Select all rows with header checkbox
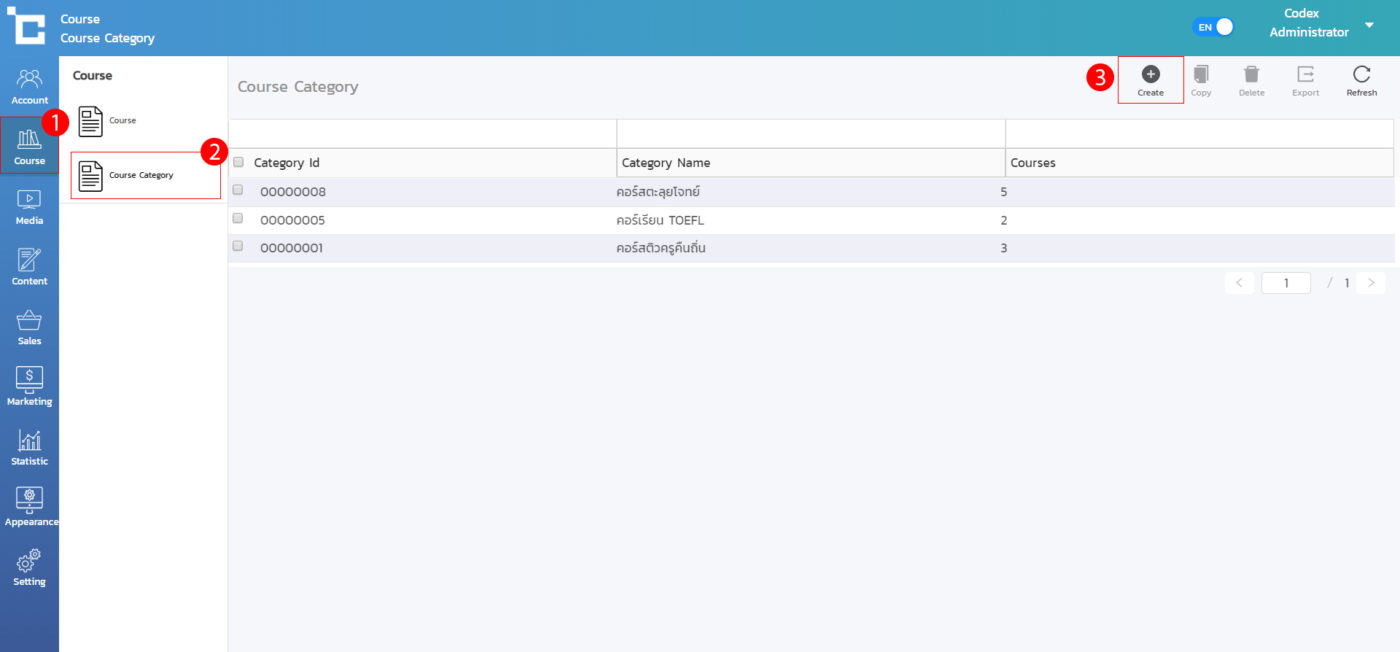 [238, 162]
